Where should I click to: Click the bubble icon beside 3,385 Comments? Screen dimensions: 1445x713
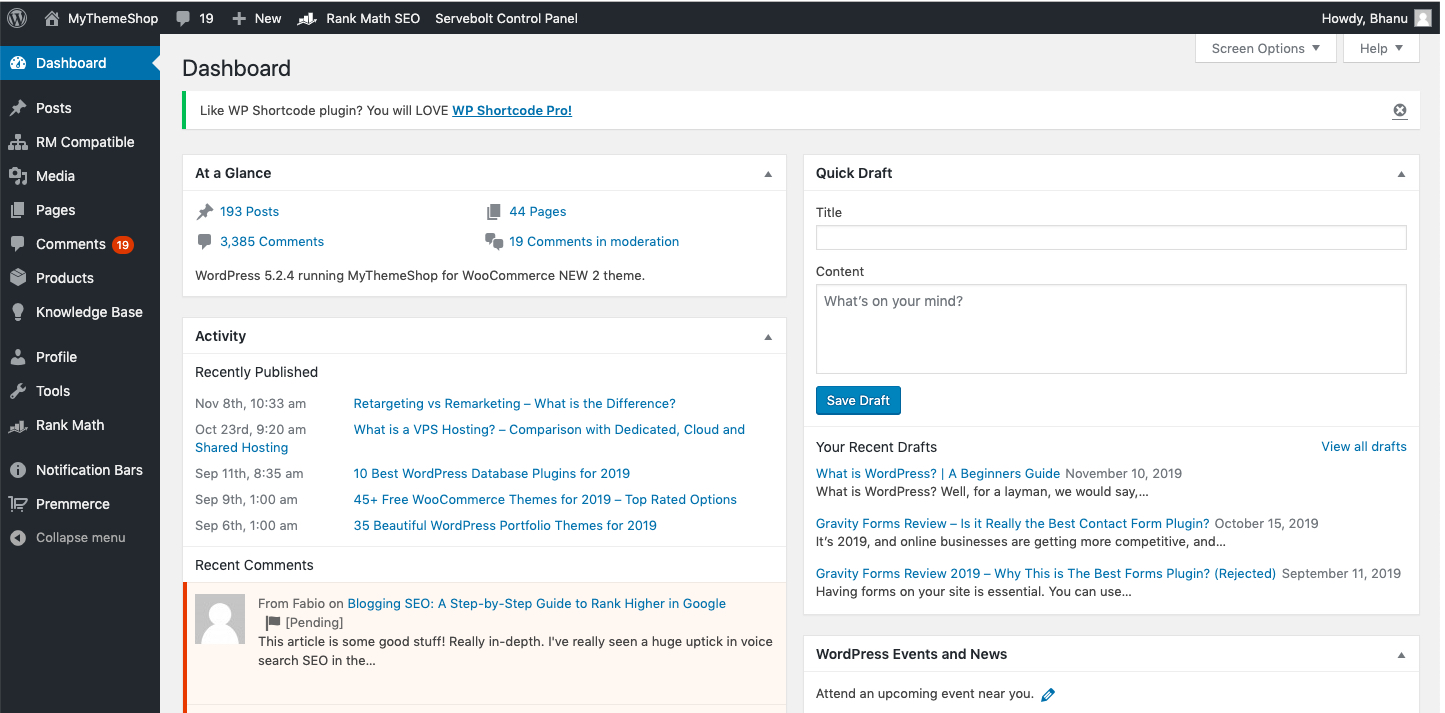point(205,242)
